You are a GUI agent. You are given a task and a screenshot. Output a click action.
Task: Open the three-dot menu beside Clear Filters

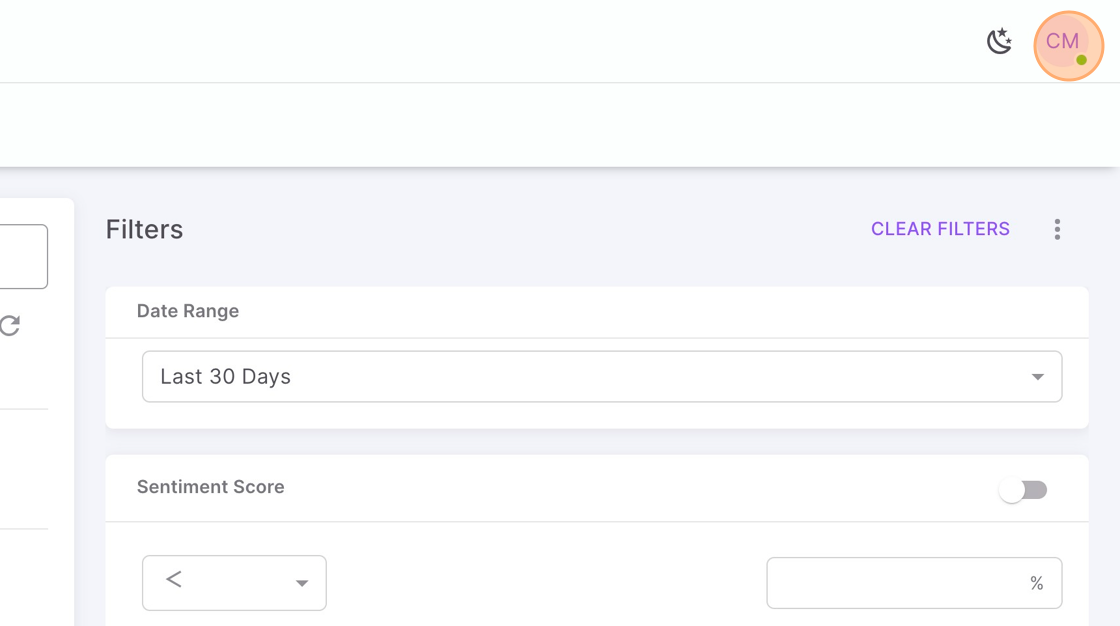point(1057,229)
